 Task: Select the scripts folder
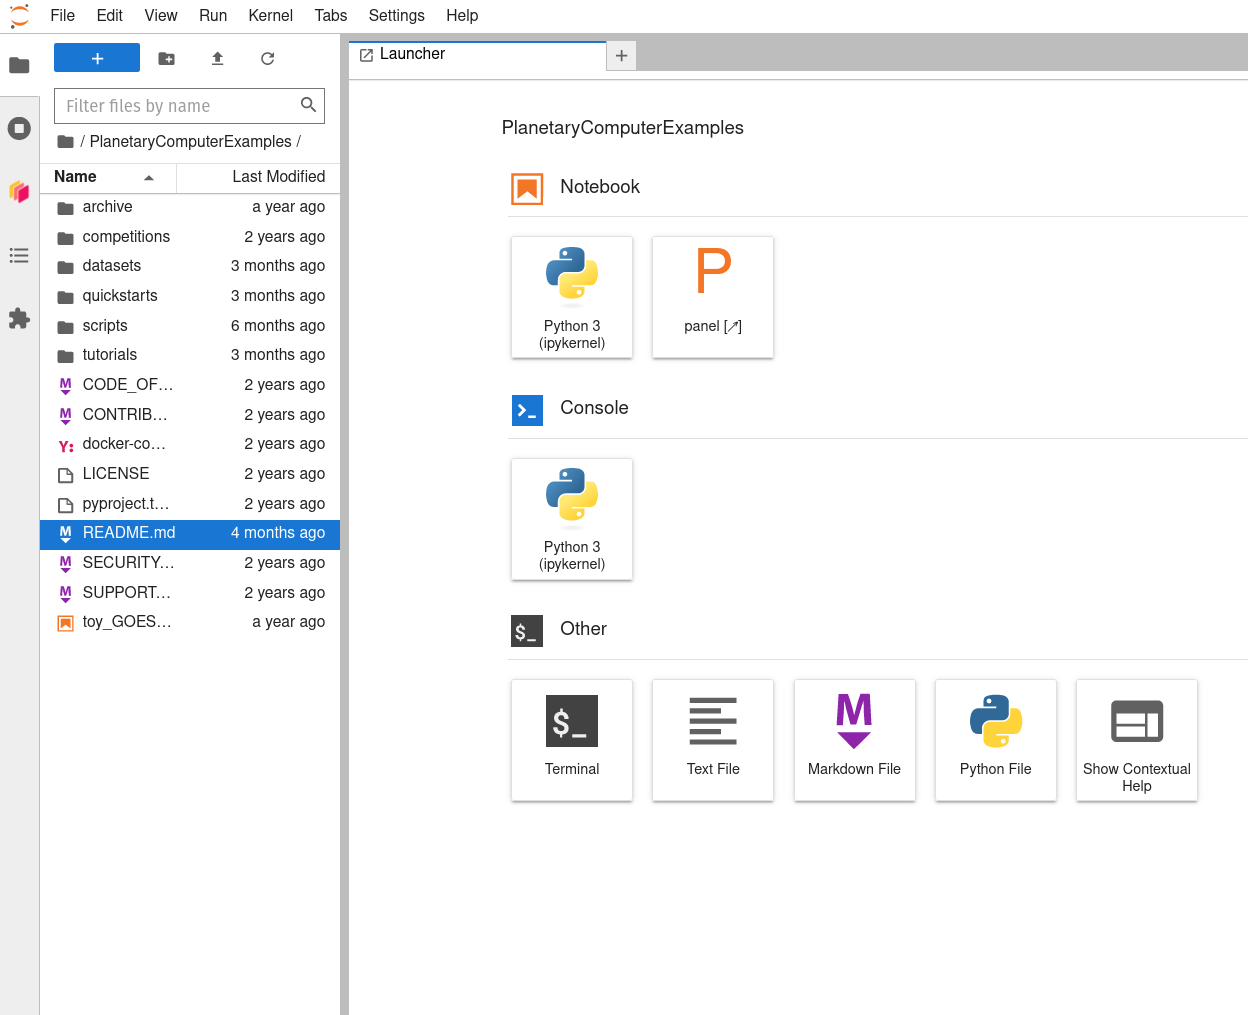tap(190, 326)
